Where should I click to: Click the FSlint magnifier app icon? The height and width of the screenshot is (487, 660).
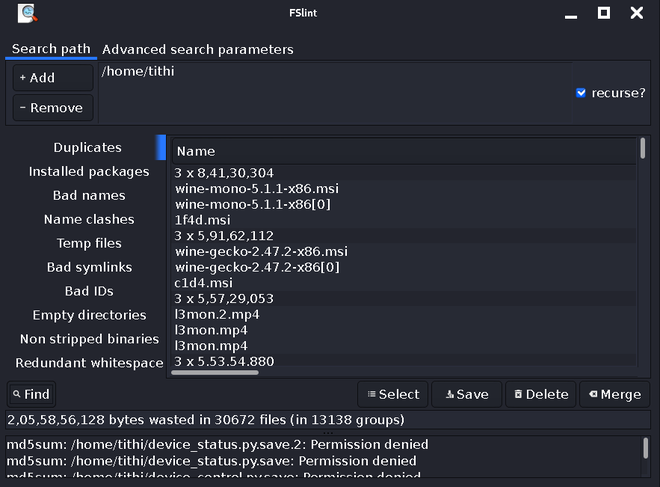click(28, 13)
